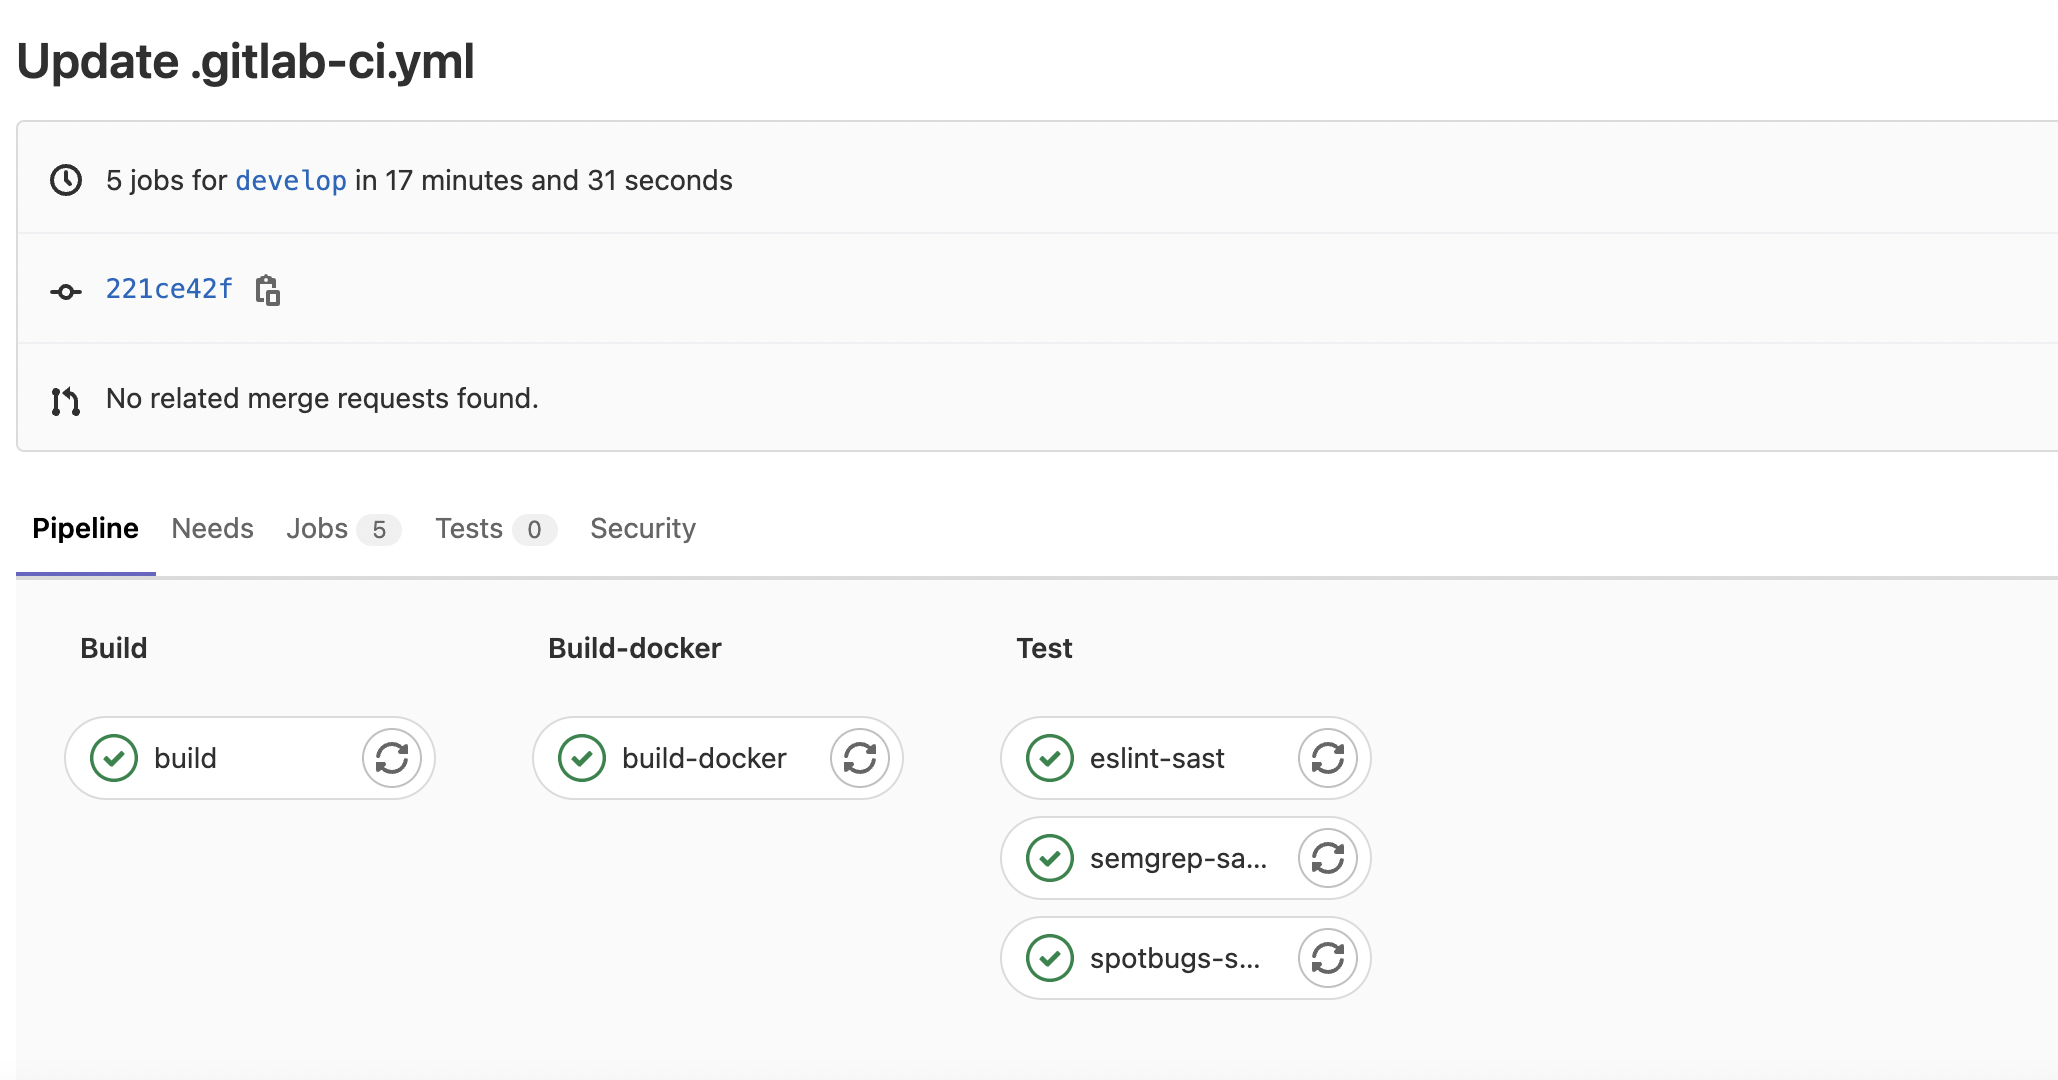
Task: Click the build-docker passed status icon
Action: click(x=582, y=758)
